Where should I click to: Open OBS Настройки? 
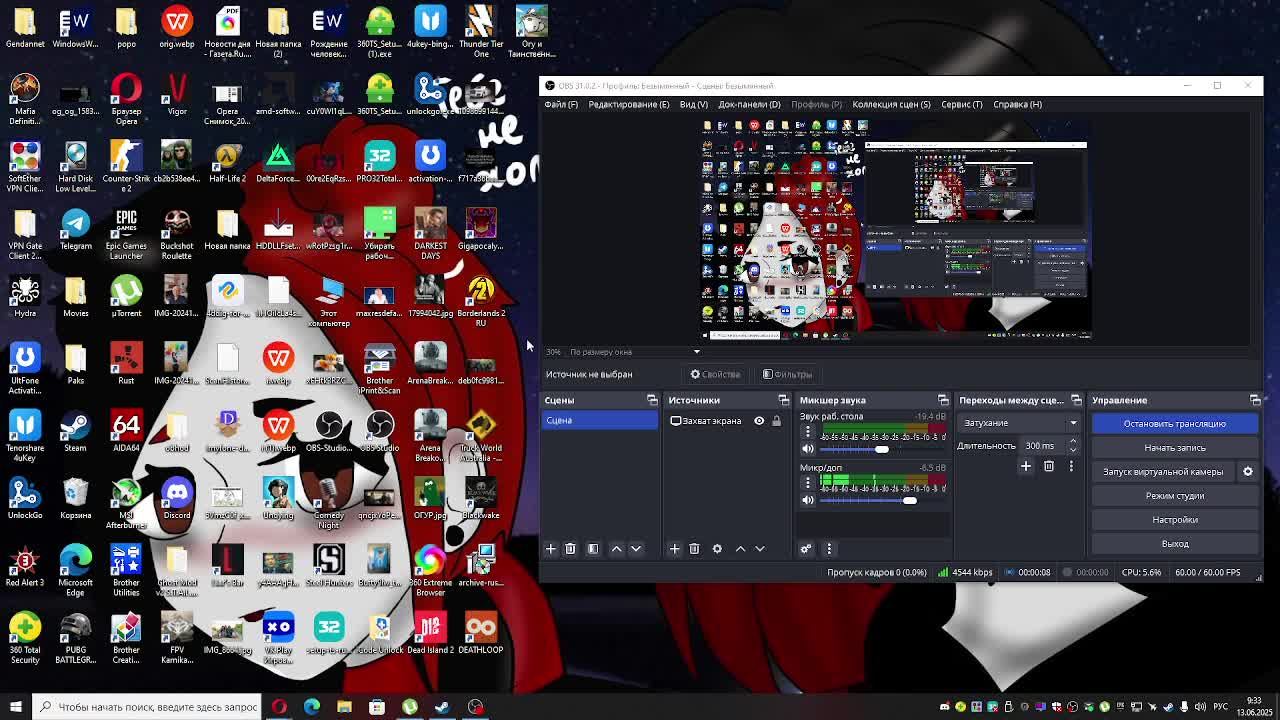point(1174,520)
